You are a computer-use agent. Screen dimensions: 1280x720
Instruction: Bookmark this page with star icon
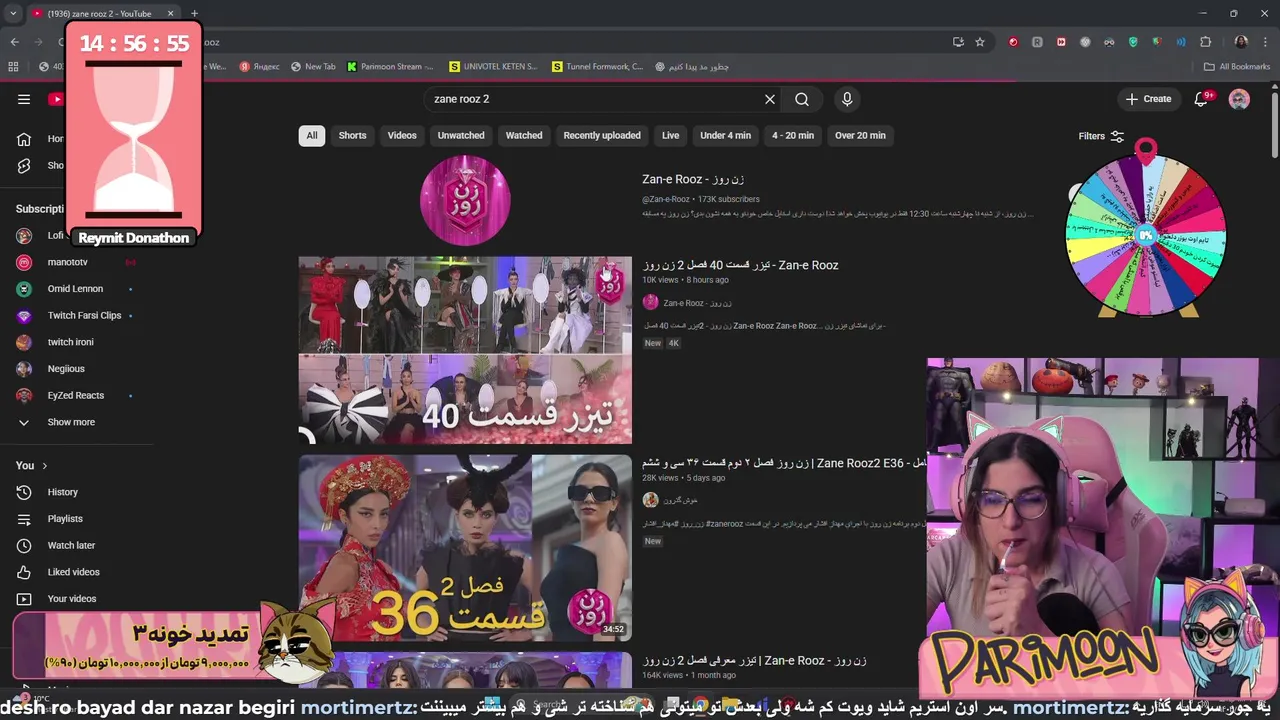pyautogui.click(x=980, y=42)
